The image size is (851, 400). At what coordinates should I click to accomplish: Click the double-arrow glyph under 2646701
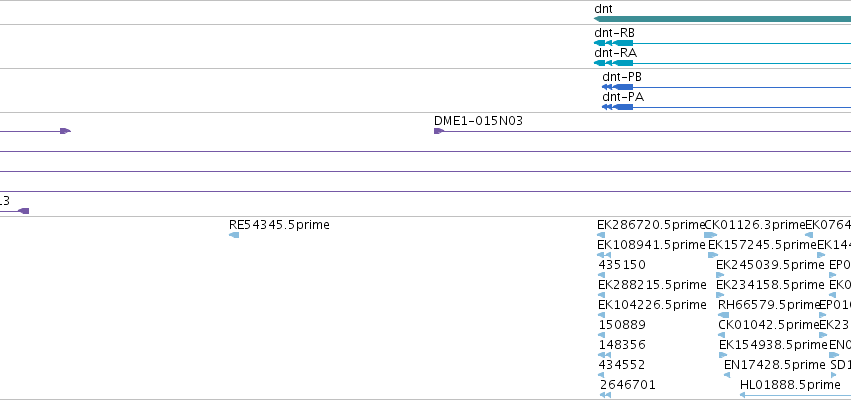pos(606,396)
